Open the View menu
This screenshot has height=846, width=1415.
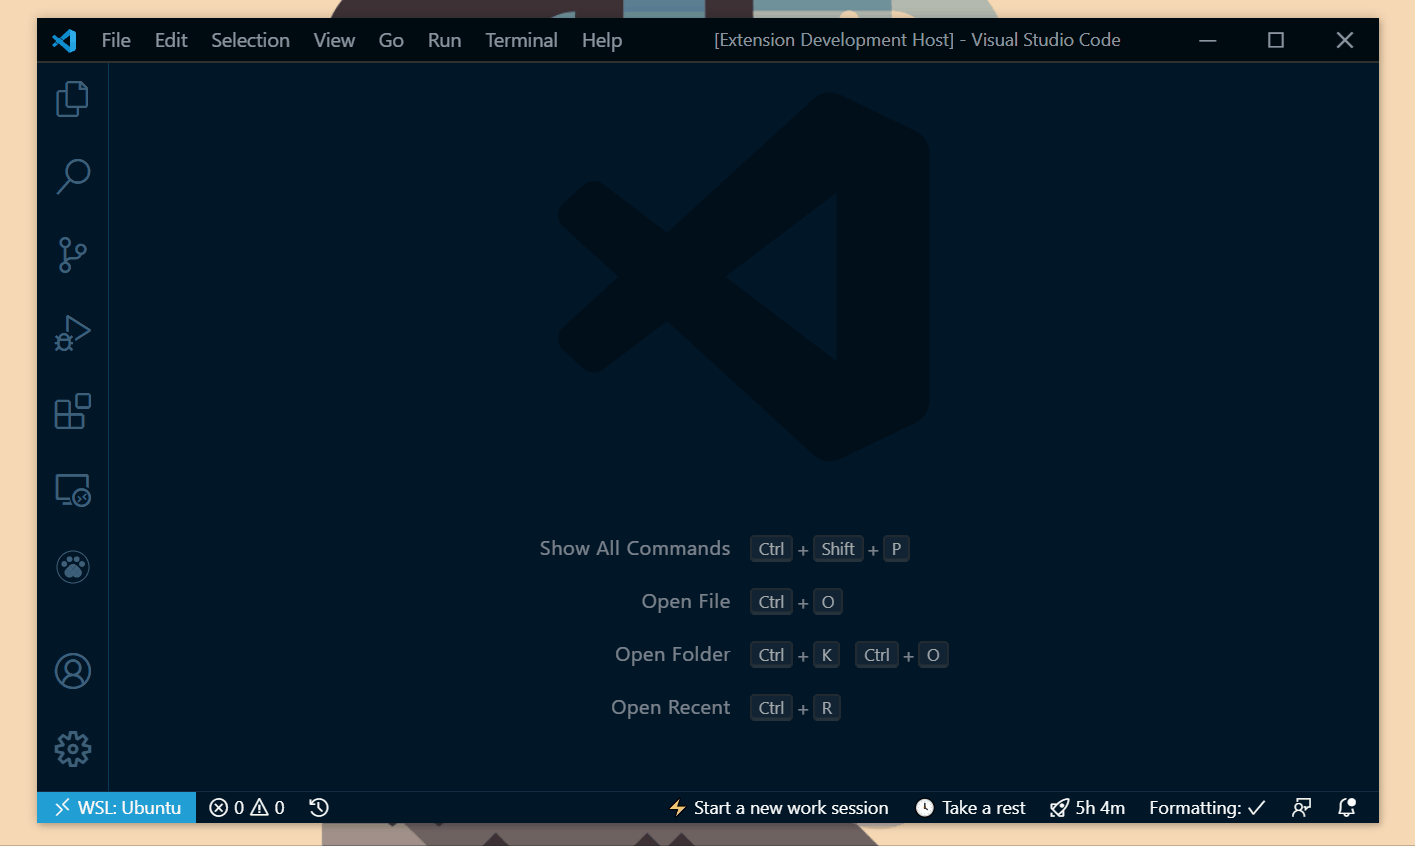(334, 40)
